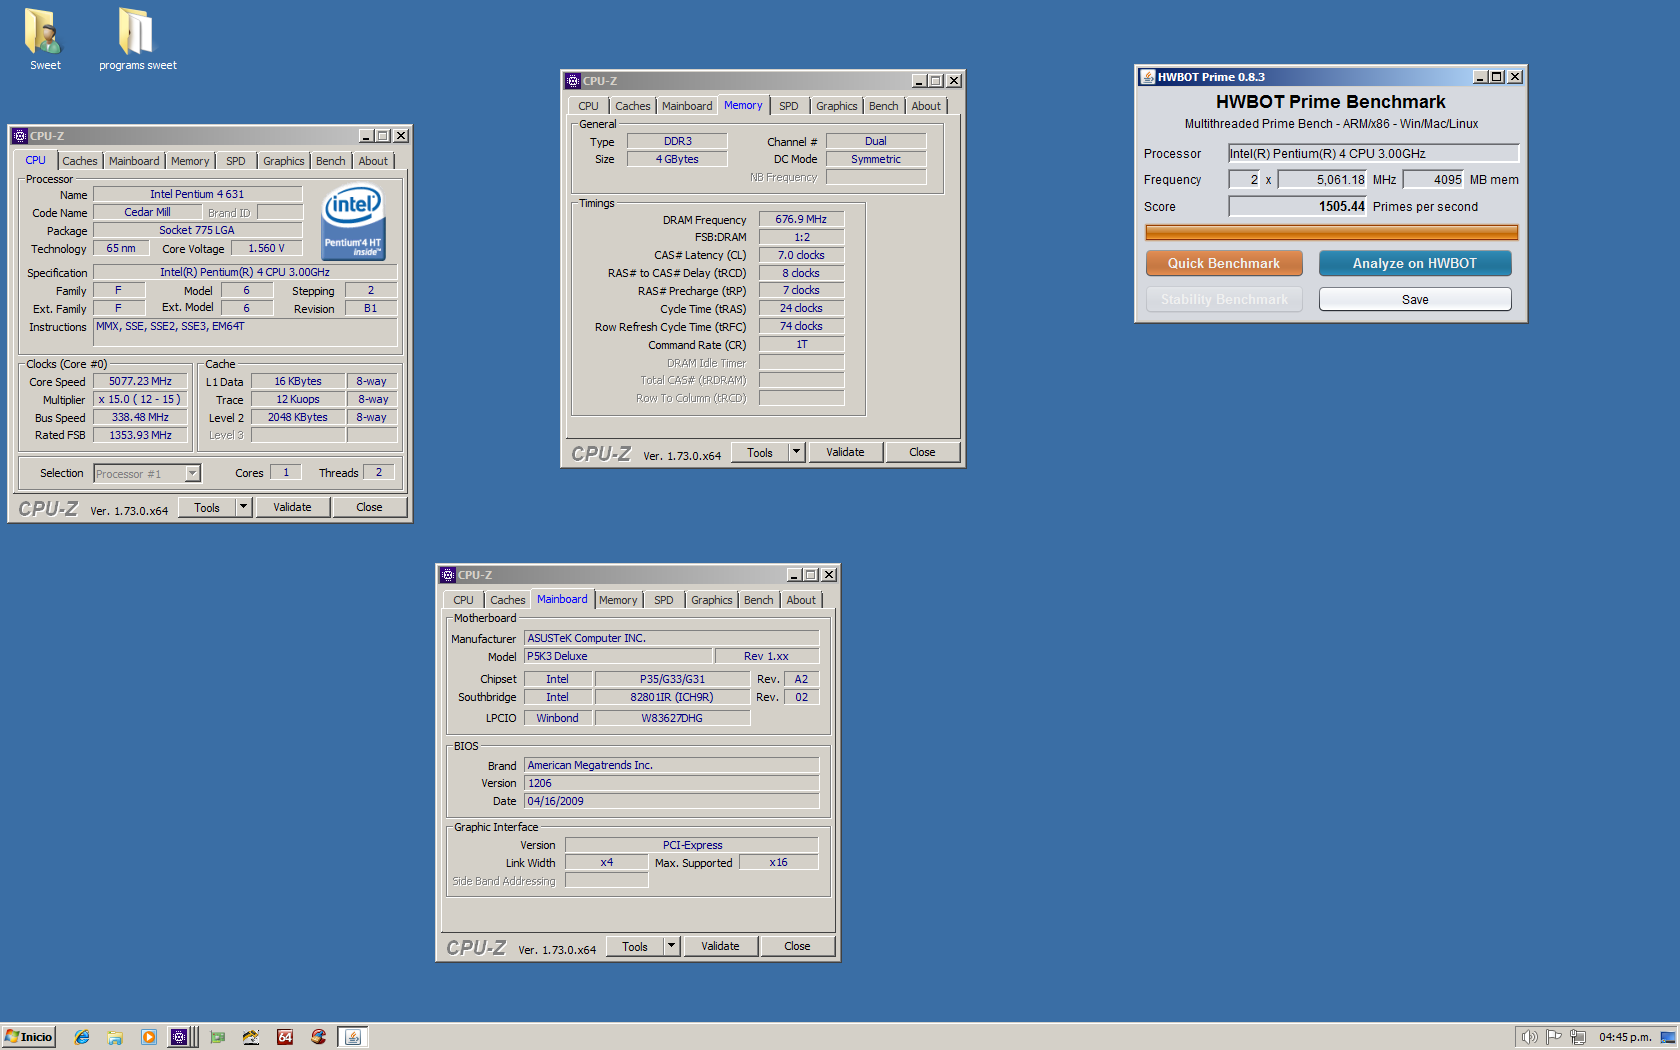Click the DRAM Frequency 676.9 MHz value
Viewport: 1680px width, 1050px height.
tap(801, 220)
